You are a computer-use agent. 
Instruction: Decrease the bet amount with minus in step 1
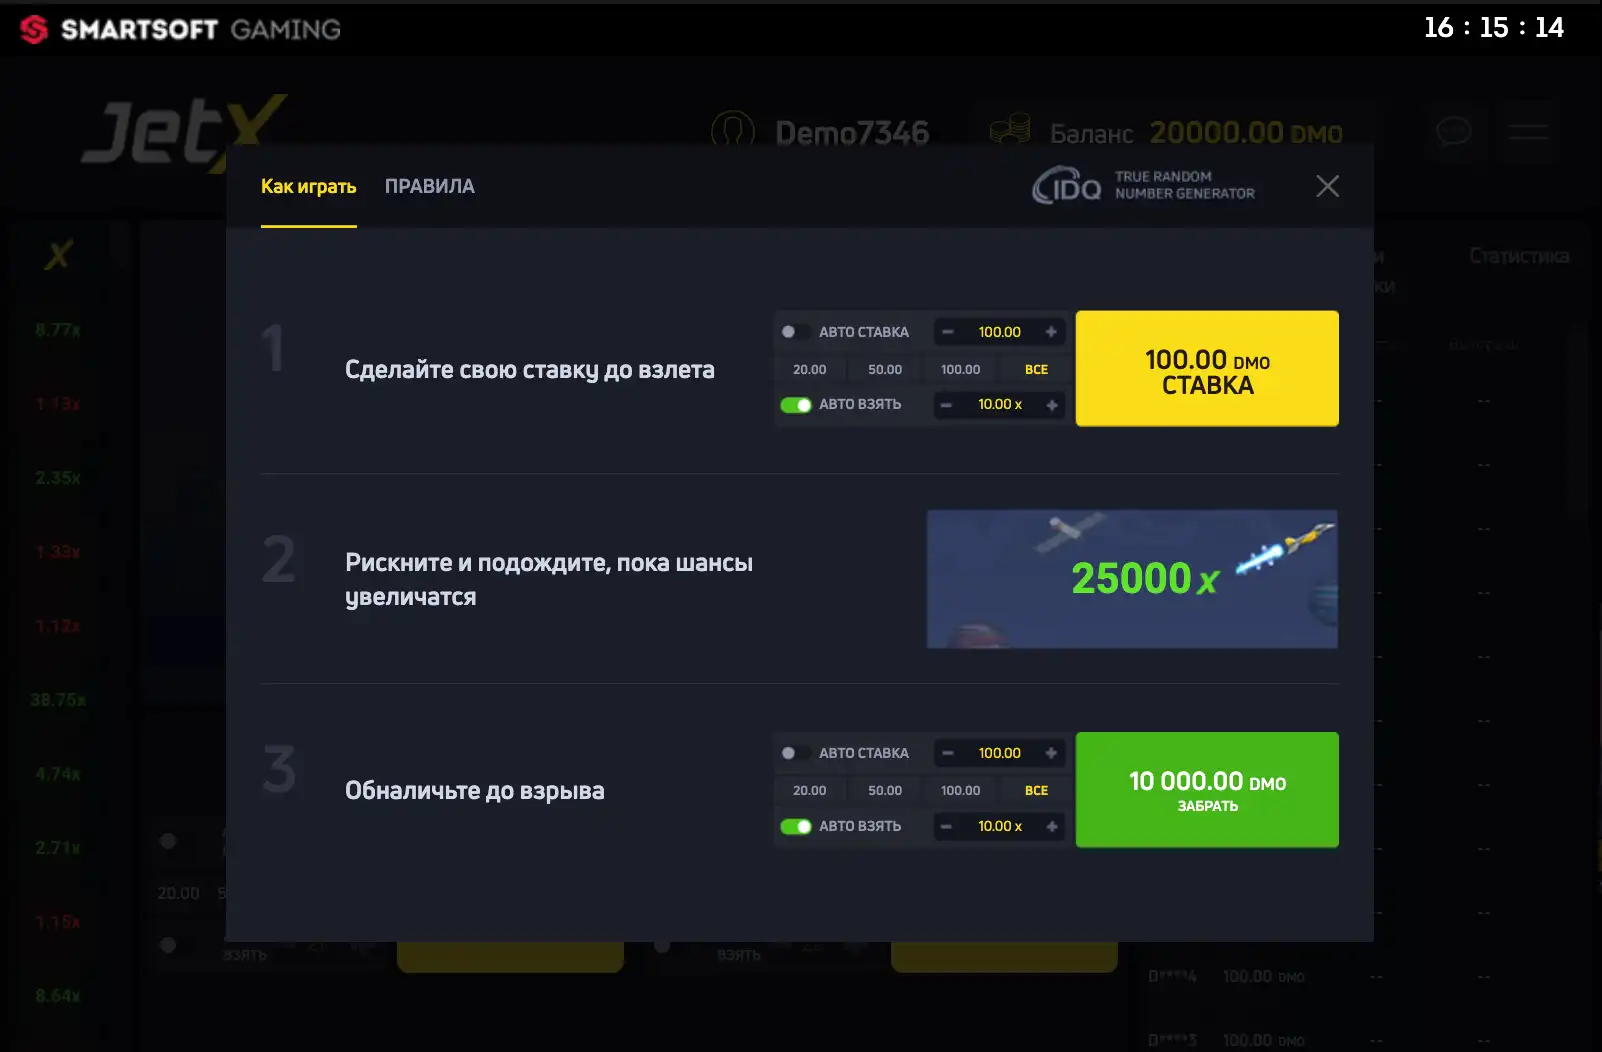[947, 332]
